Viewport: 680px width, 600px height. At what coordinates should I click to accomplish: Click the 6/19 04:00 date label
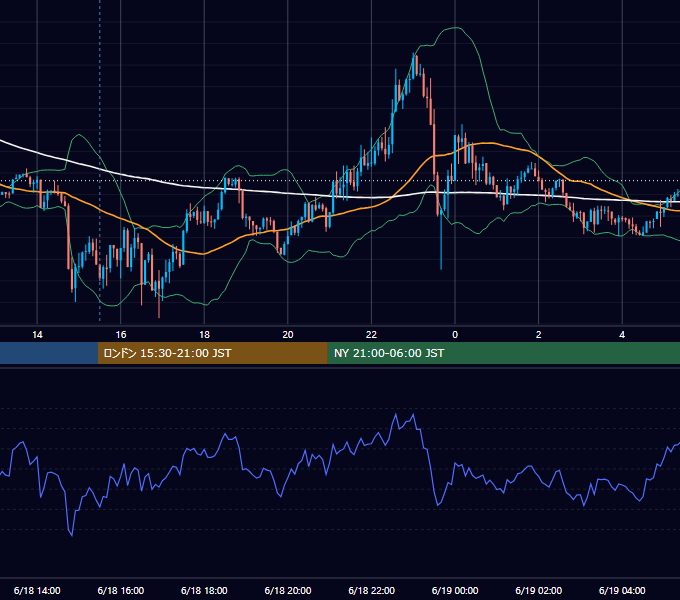622,590
